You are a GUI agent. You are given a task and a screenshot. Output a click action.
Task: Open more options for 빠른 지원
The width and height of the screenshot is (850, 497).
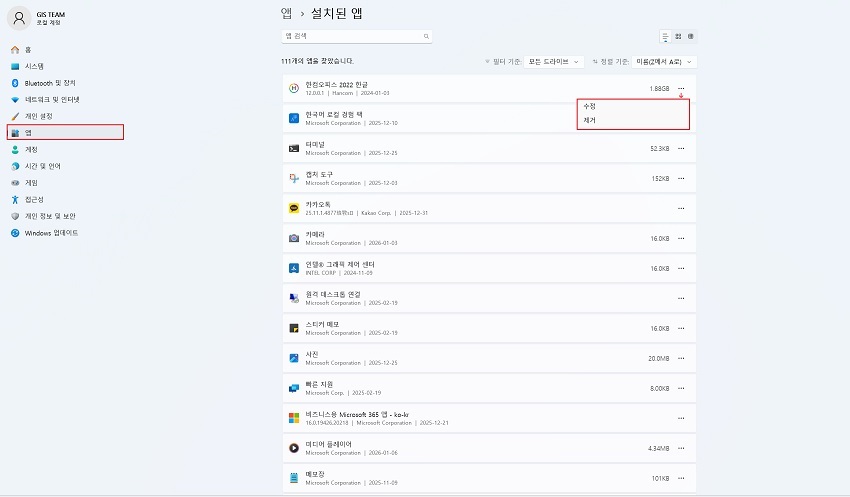coord(681,388)
